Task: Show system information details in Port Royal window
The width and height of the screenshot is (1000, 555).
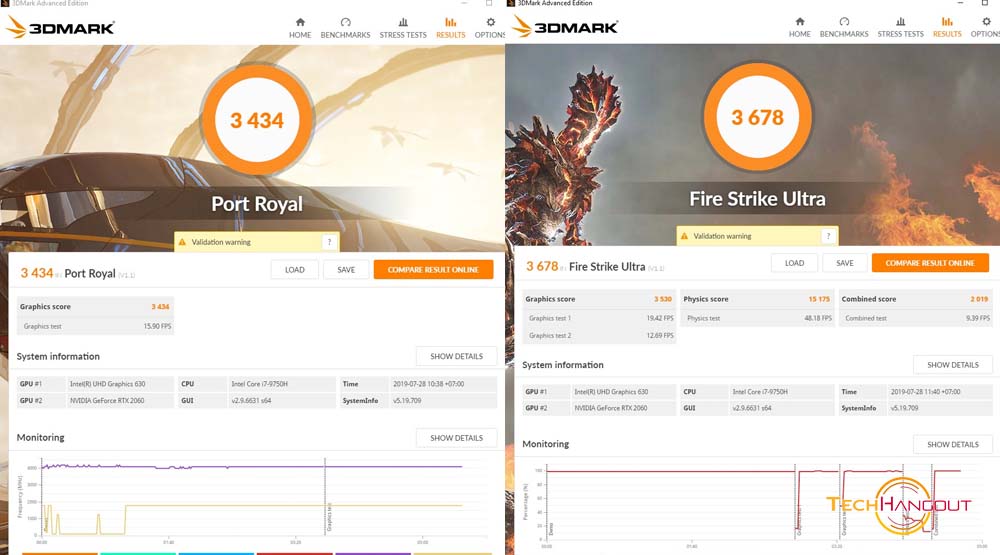Action: [457, 356]
